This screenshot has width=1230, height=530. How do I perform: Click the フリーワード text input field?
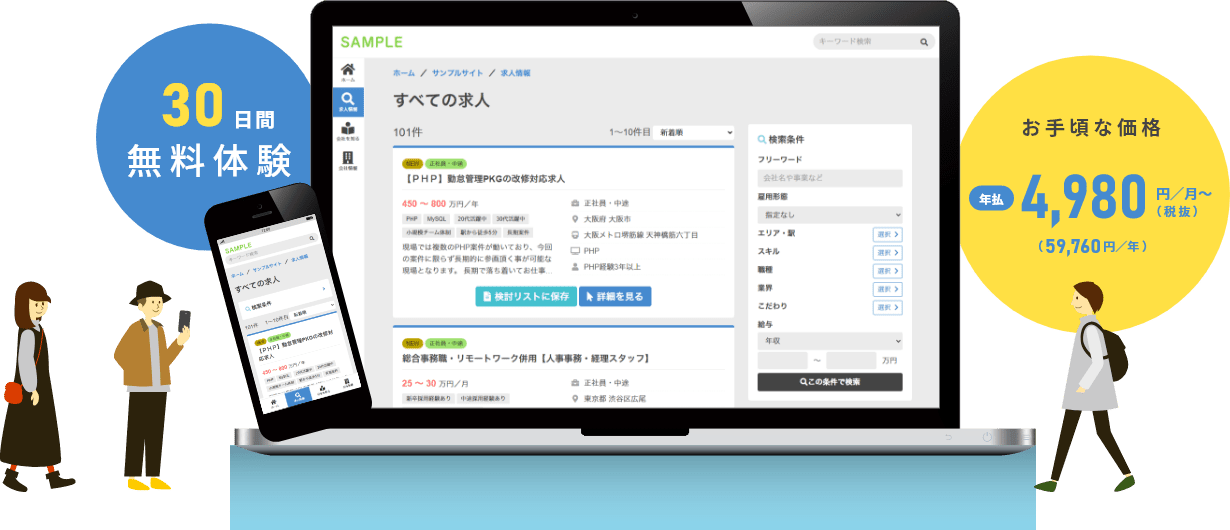click(x=830, y=178)
